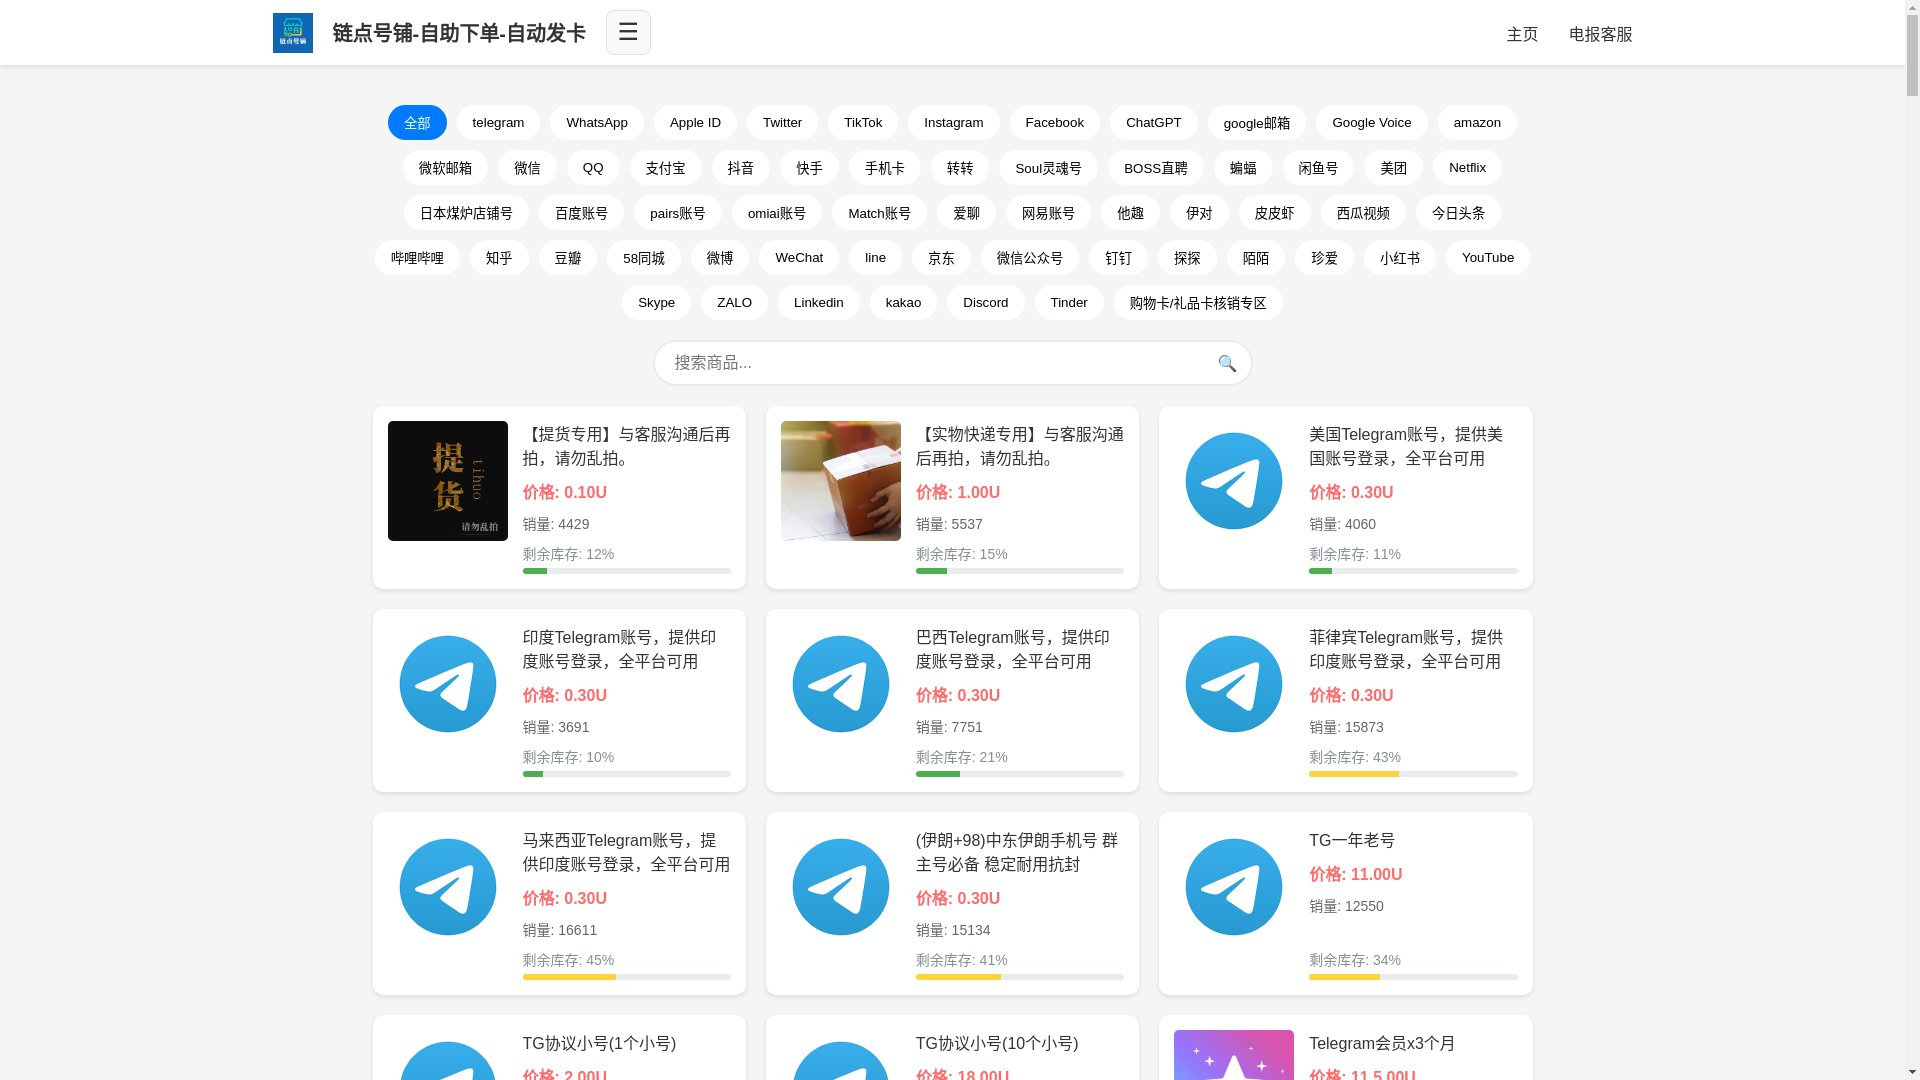
Task: Open the 提货专用 product thumbnail
Action: (448, 481)
